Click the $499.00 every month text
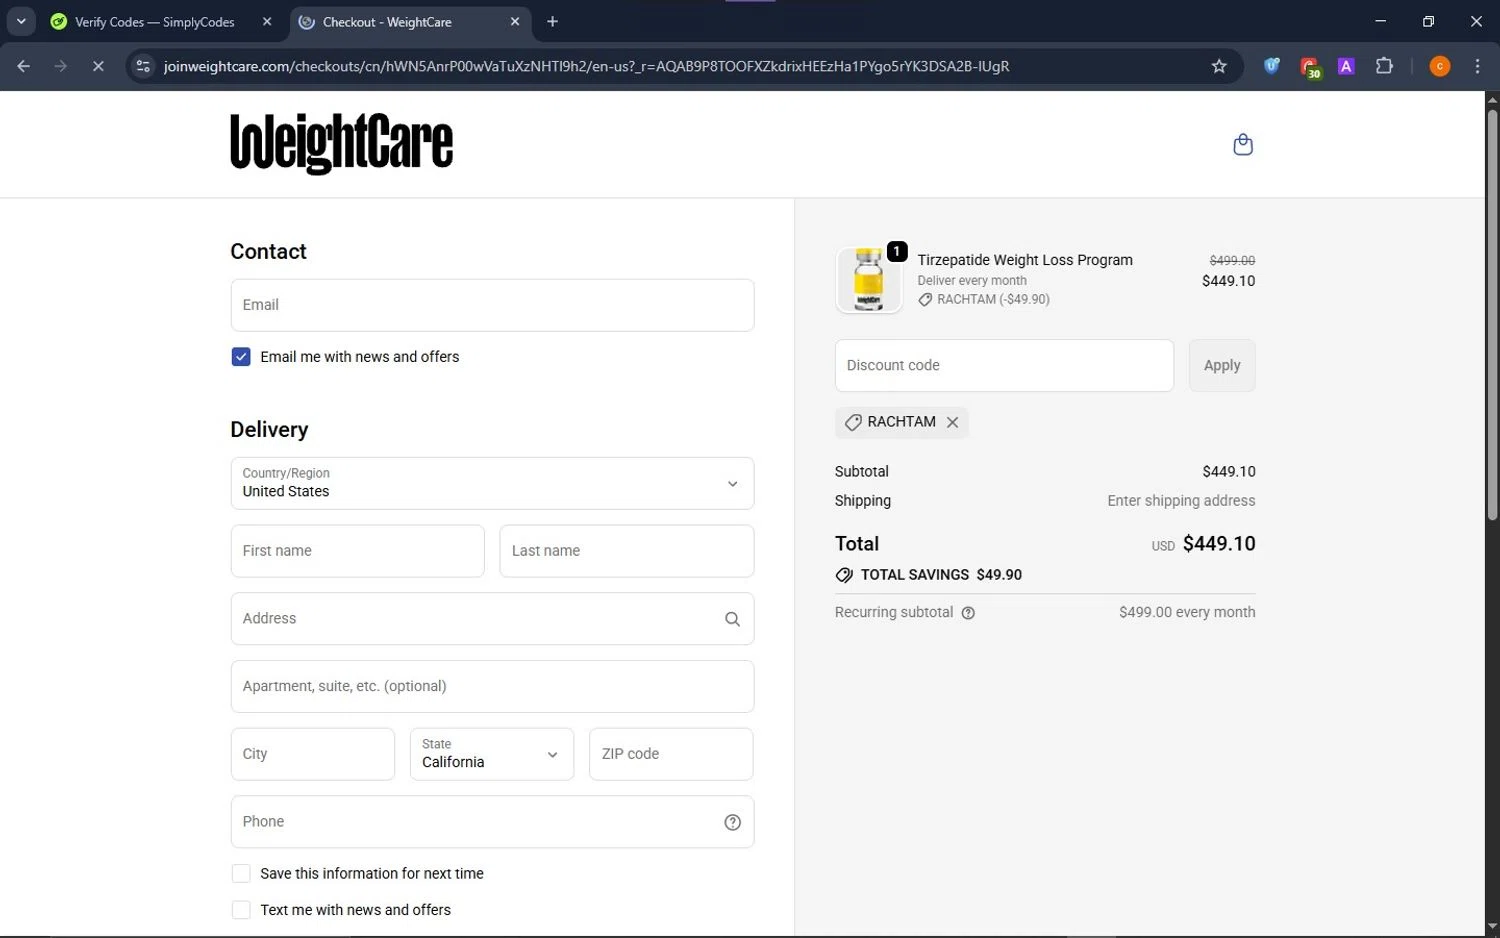1500x938 pixels. tap(1187, 612)
